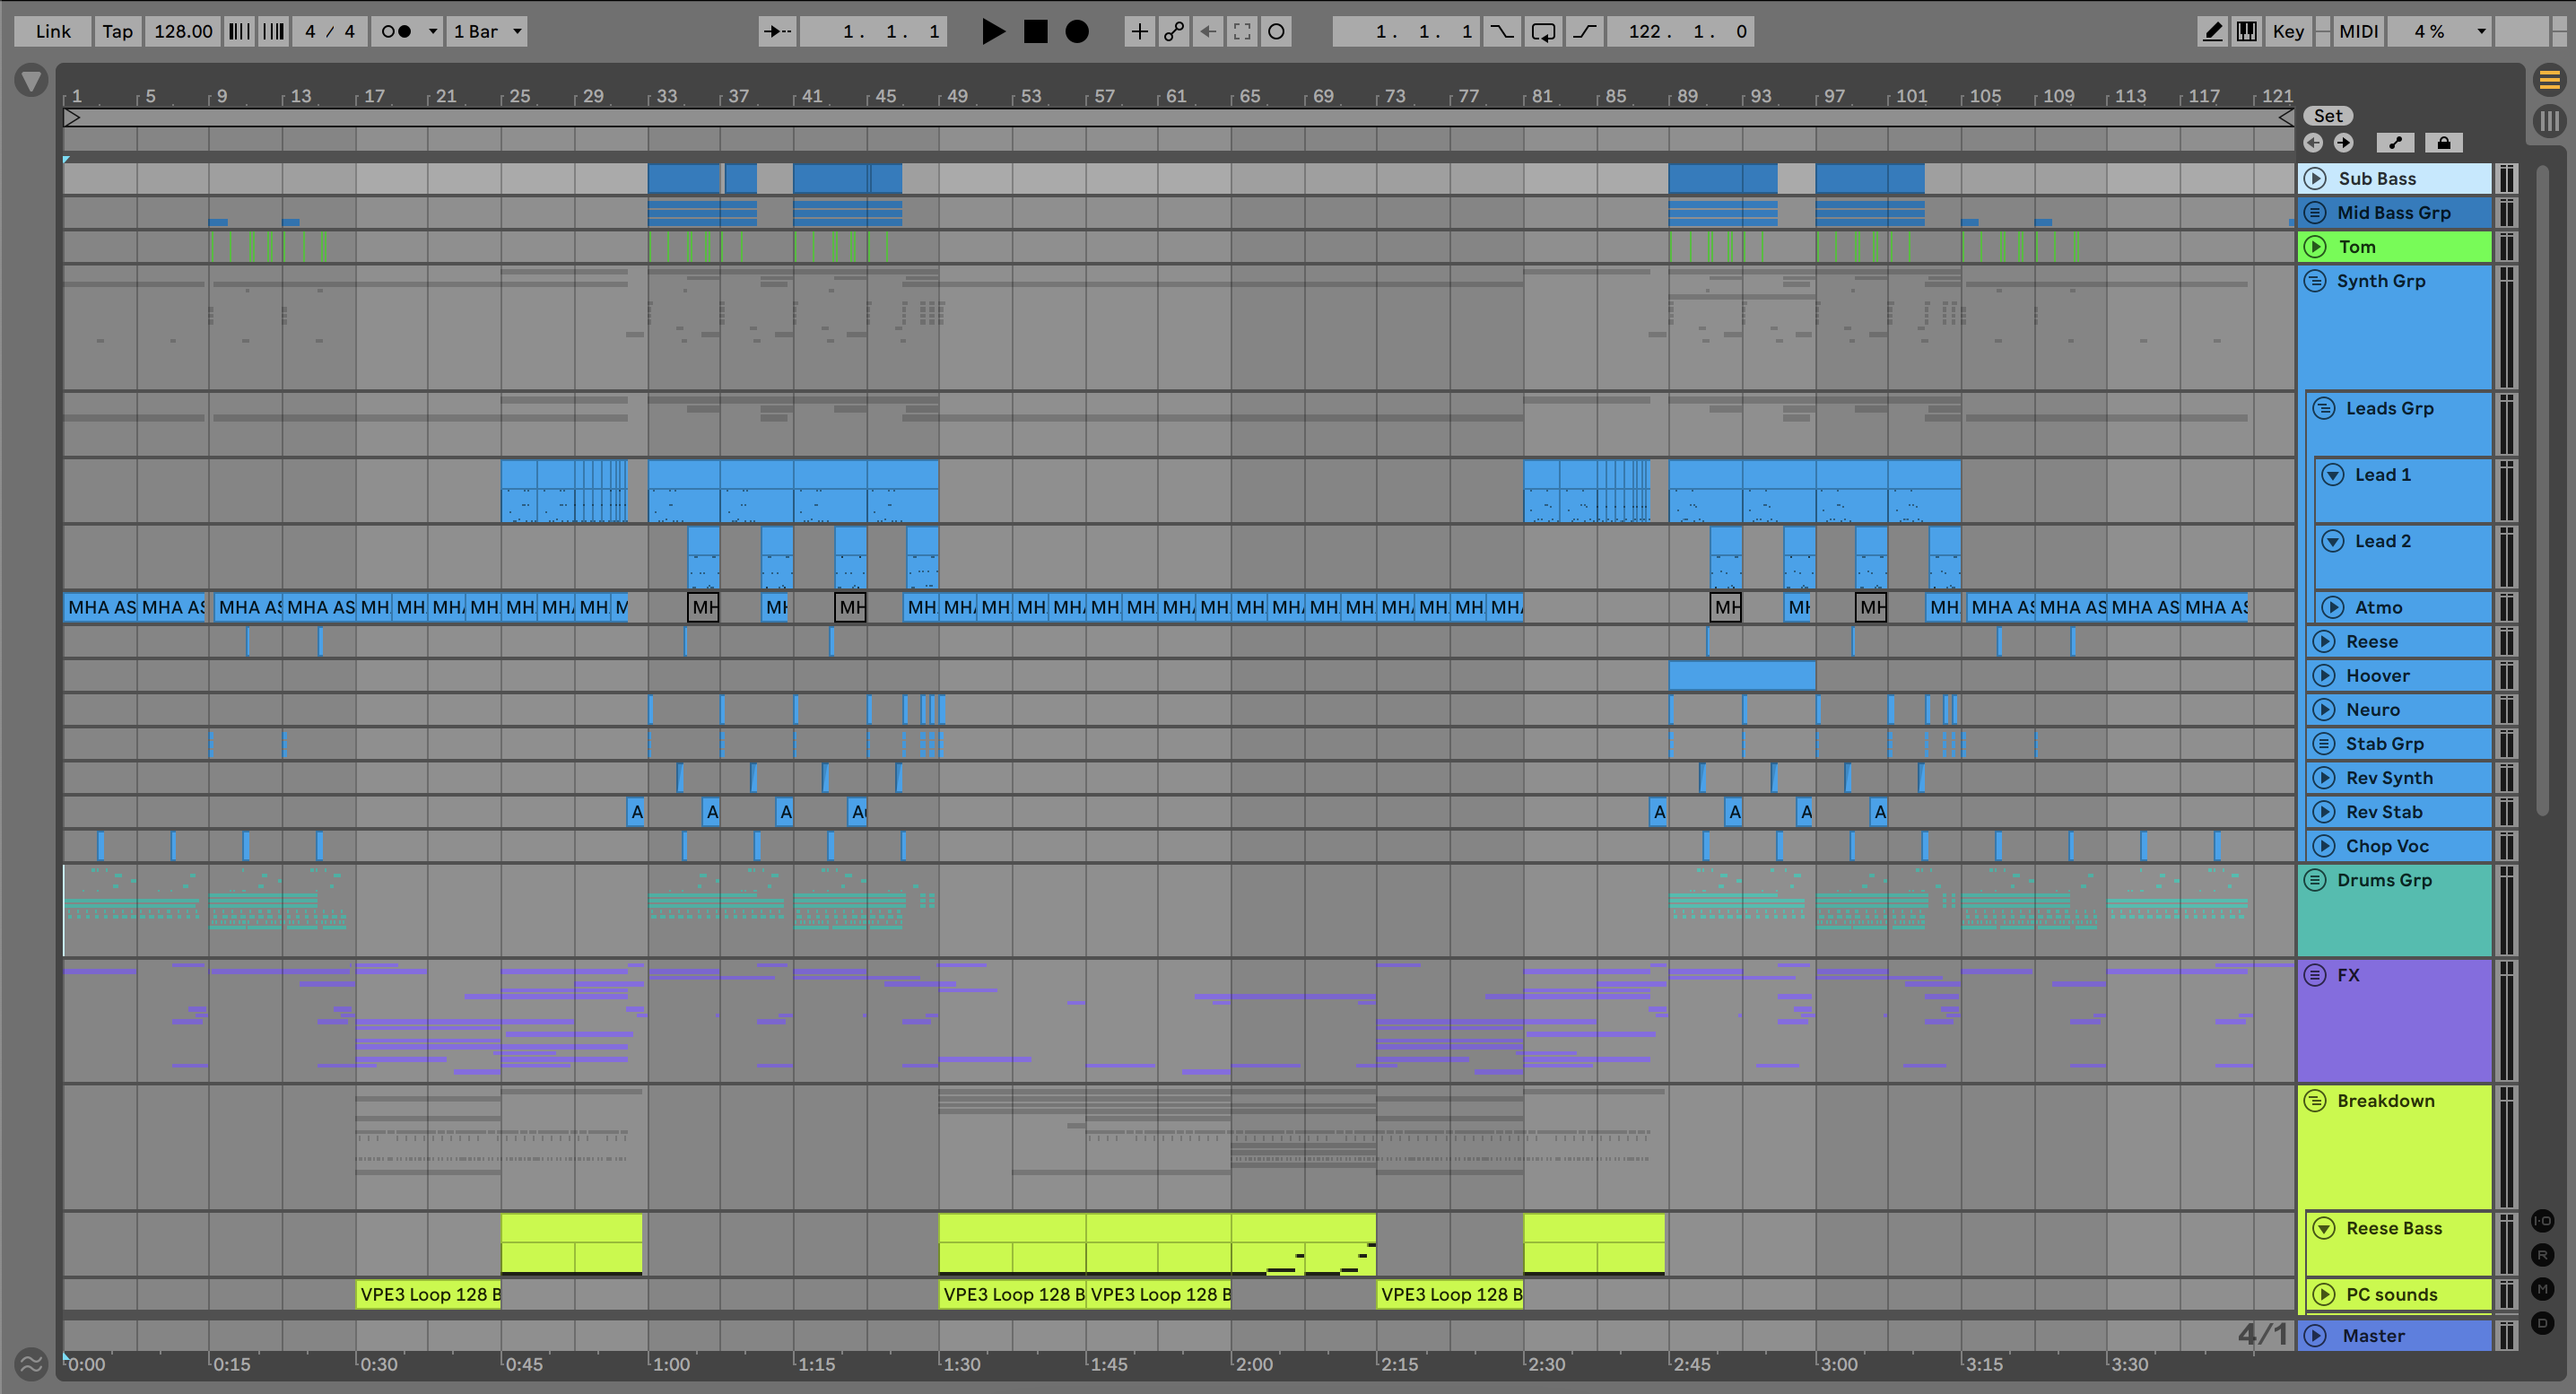Click the 128.00 tempo field

point(183,32)
